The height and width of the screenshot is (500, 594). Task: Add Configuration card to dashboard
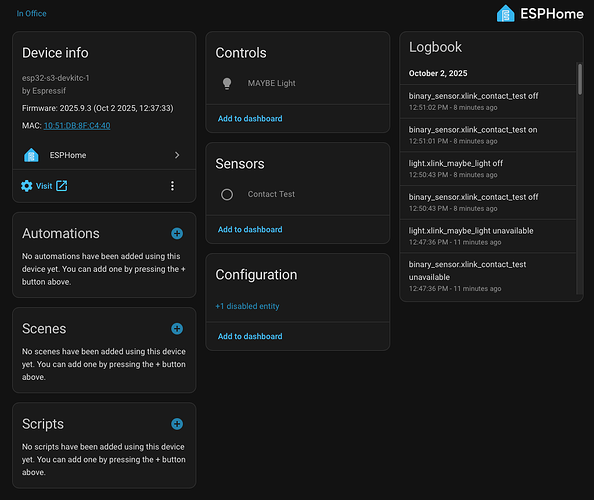pos(250,336)
